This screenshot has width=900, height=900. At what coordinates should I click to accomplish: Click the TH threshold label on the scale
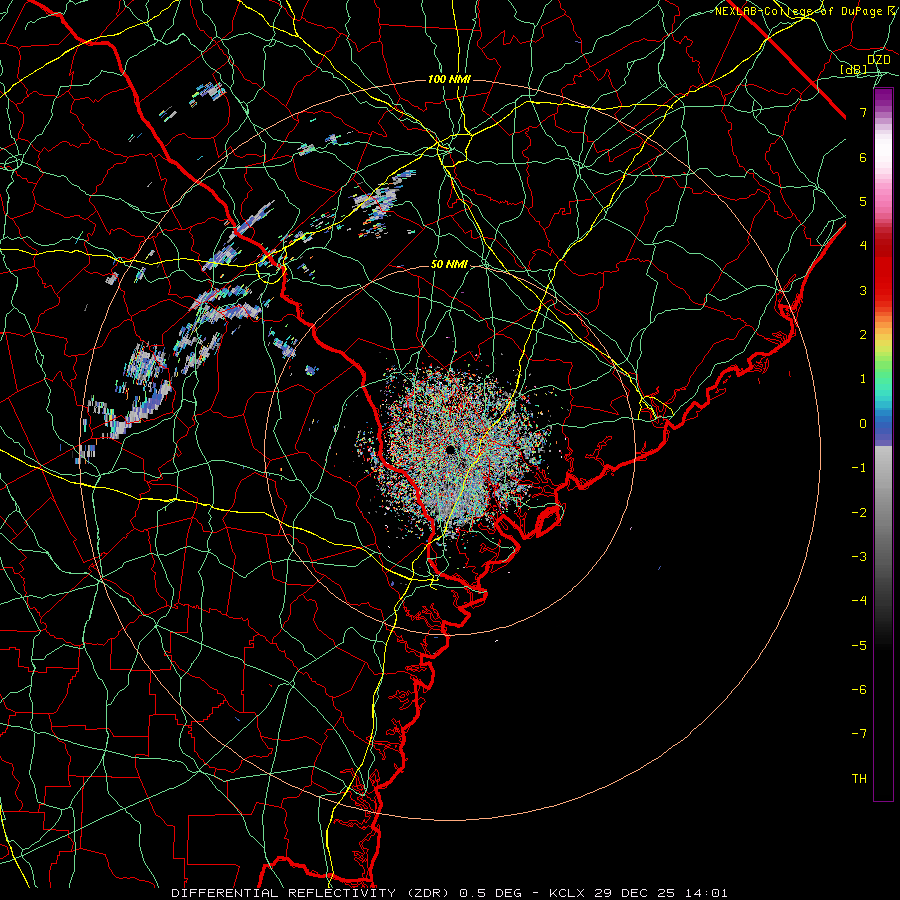(x=859, y=779)
